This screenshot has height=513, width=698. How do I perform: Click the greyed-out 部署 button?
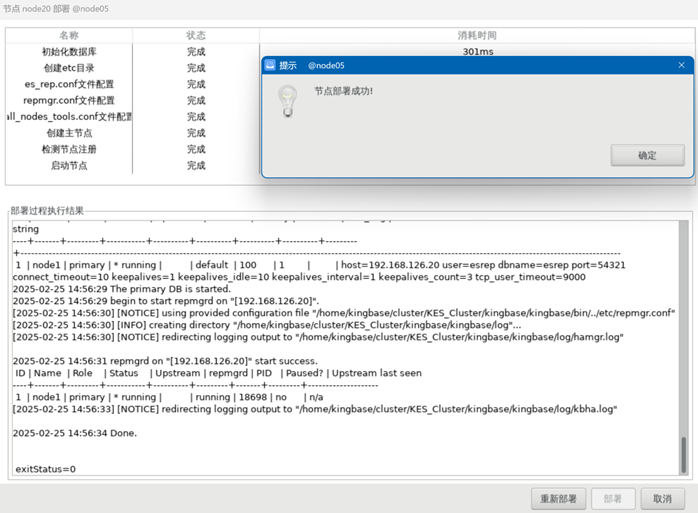click(x=613, y=498)
